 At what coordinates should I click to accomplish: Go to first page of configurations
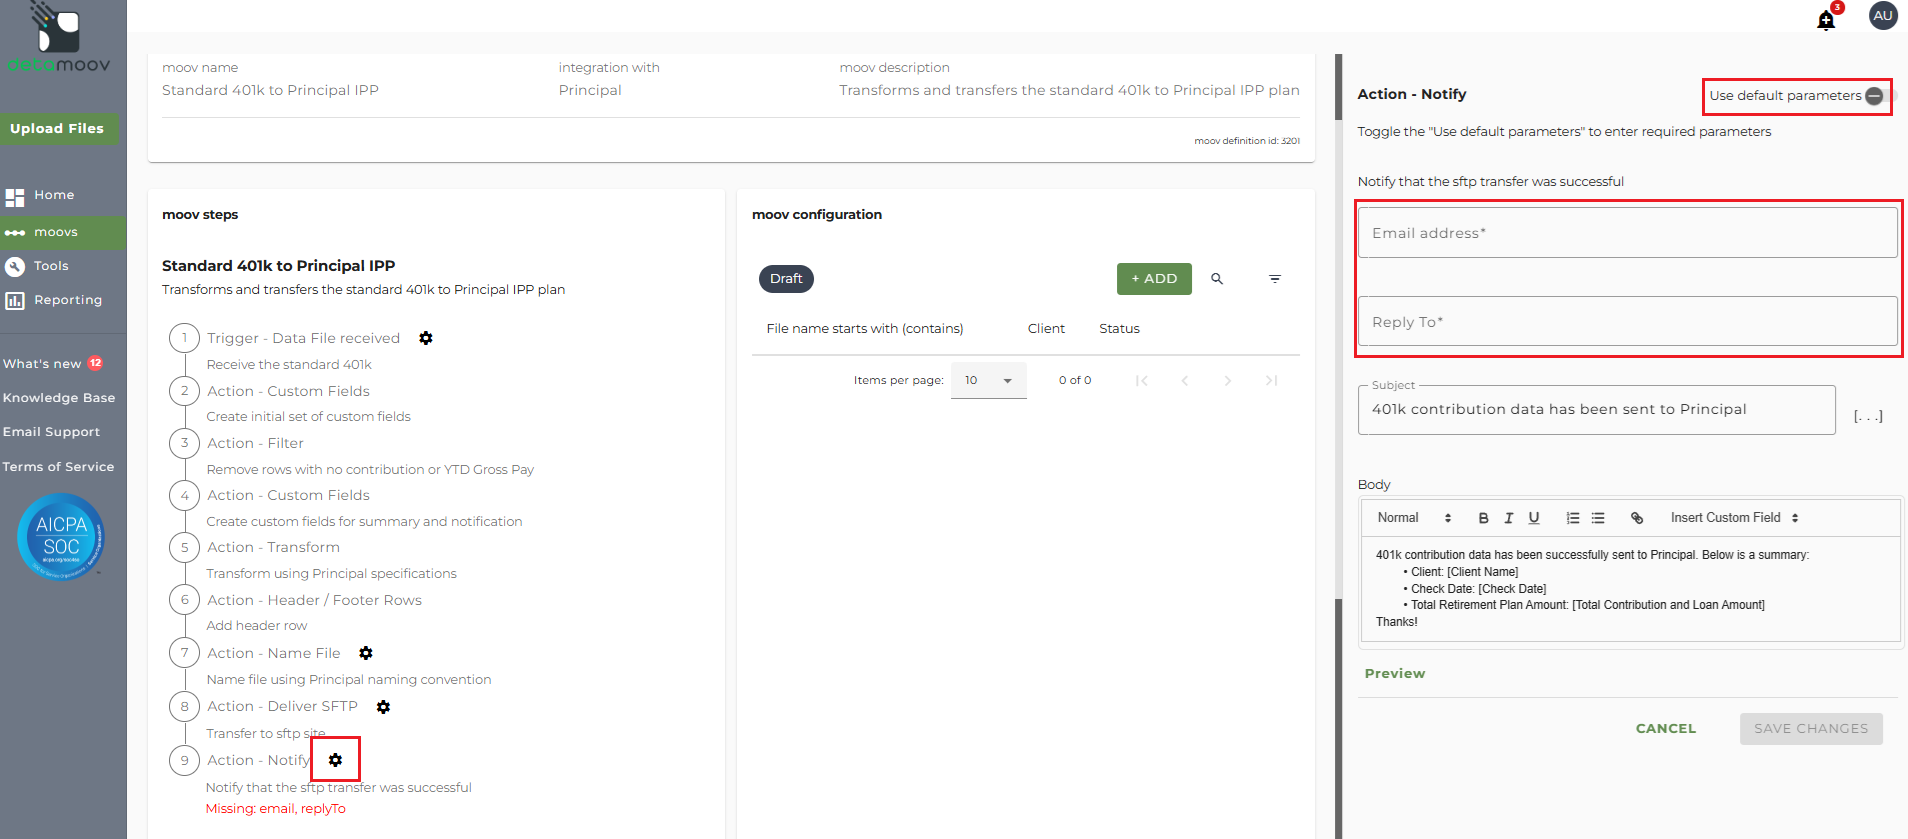[1141, 381]
